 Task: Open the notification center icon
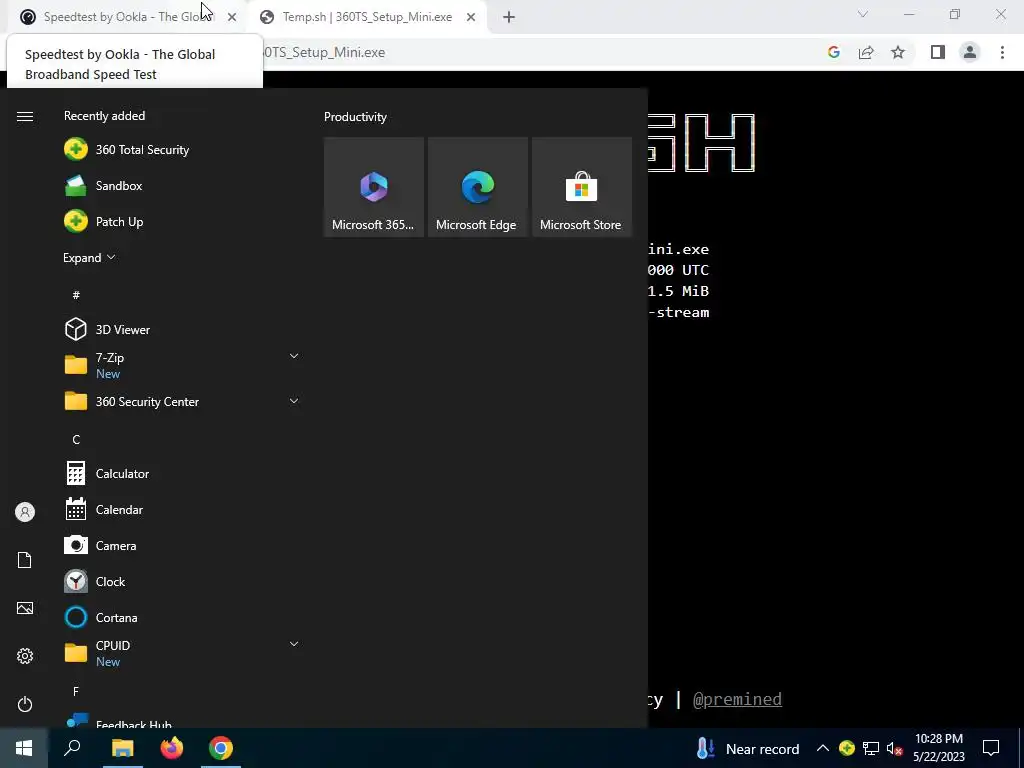point(991,748)
